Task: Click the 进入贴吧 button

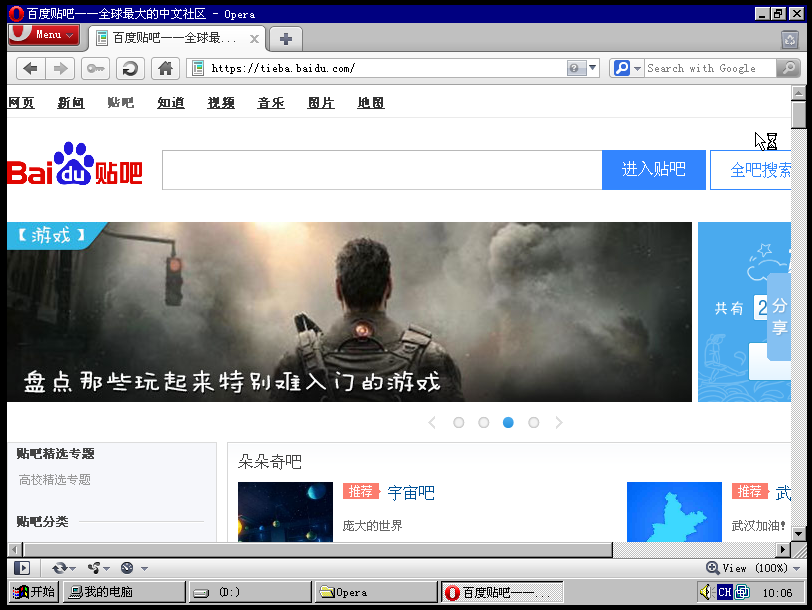Action: coord(654,170)
